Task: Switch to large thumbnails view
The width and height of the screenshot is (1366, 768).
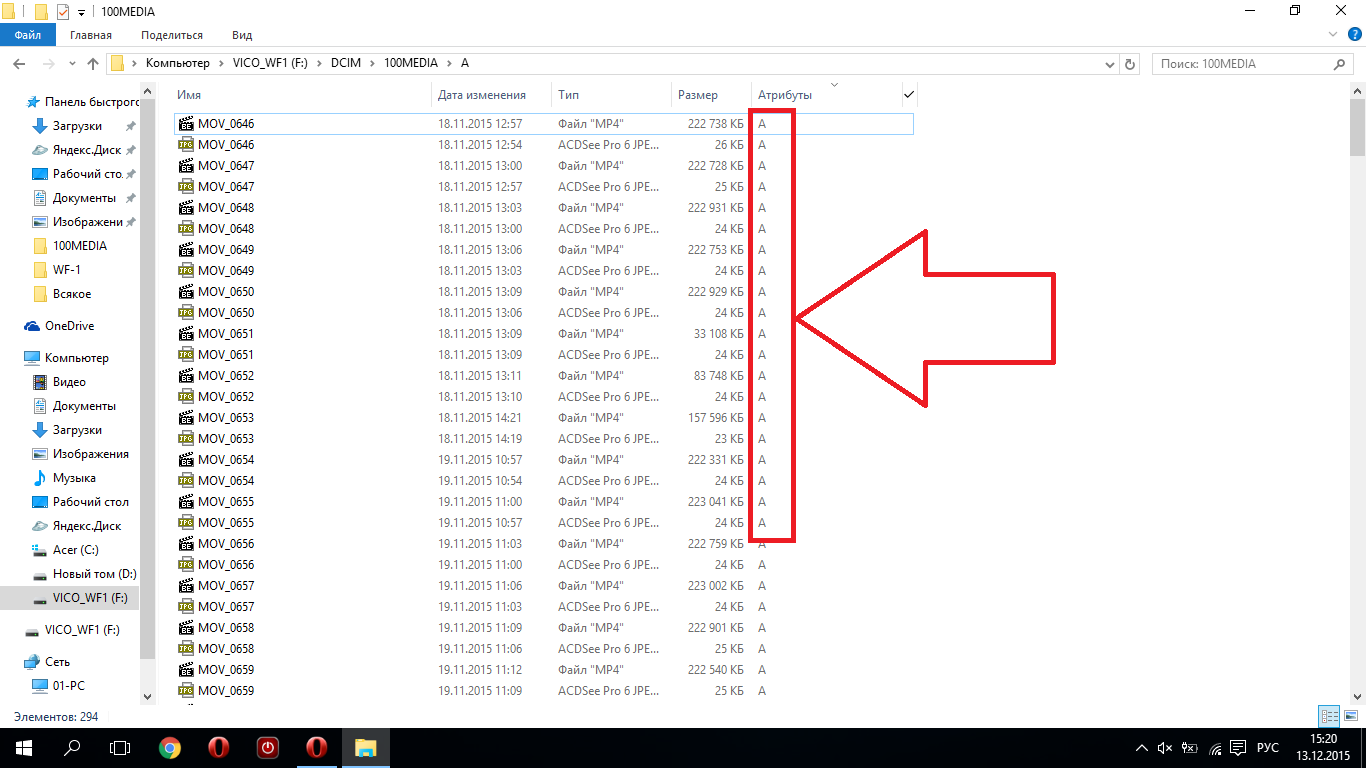Action: tap(1351, 716)
